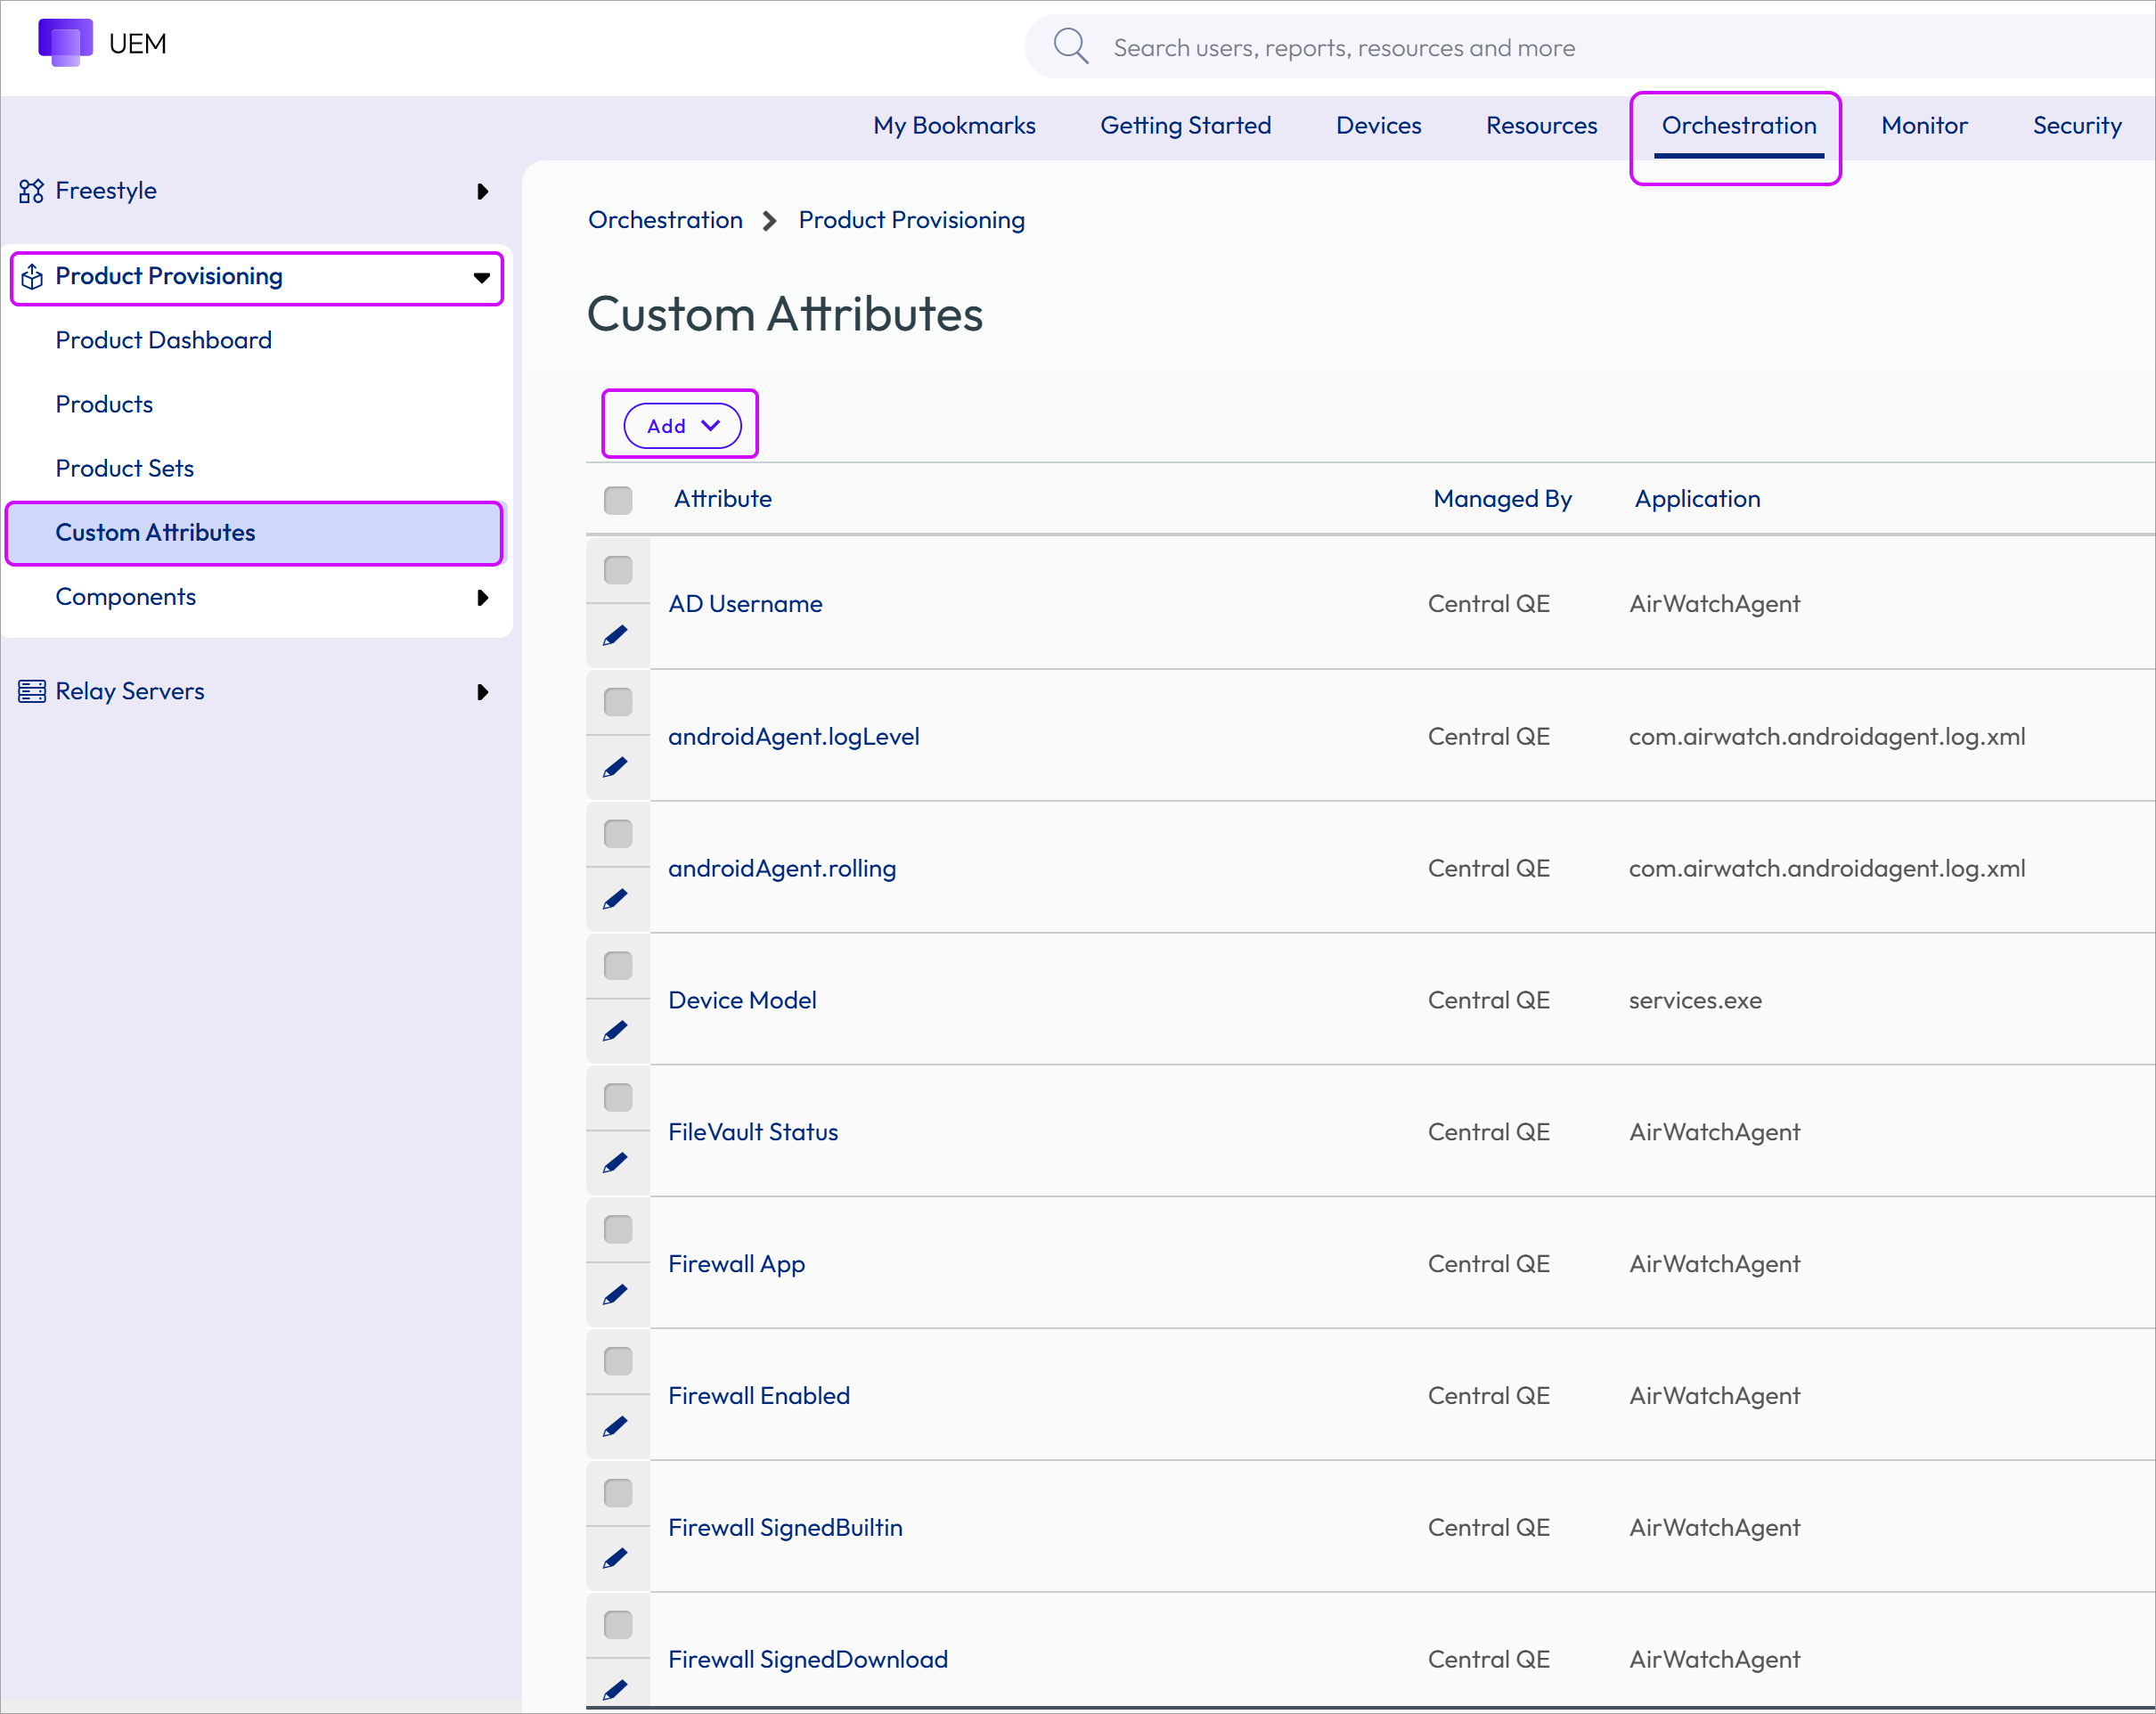Open the My Bookmarks tab
This screenshot has height=1714, width=2156.
click(x=954, y=125)
